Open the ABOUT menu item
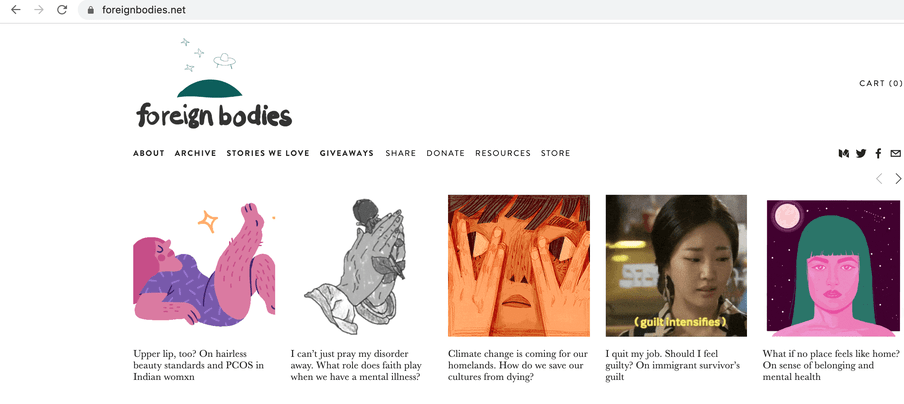This screenshot has width=904, height=404. (x=149, y=153)
